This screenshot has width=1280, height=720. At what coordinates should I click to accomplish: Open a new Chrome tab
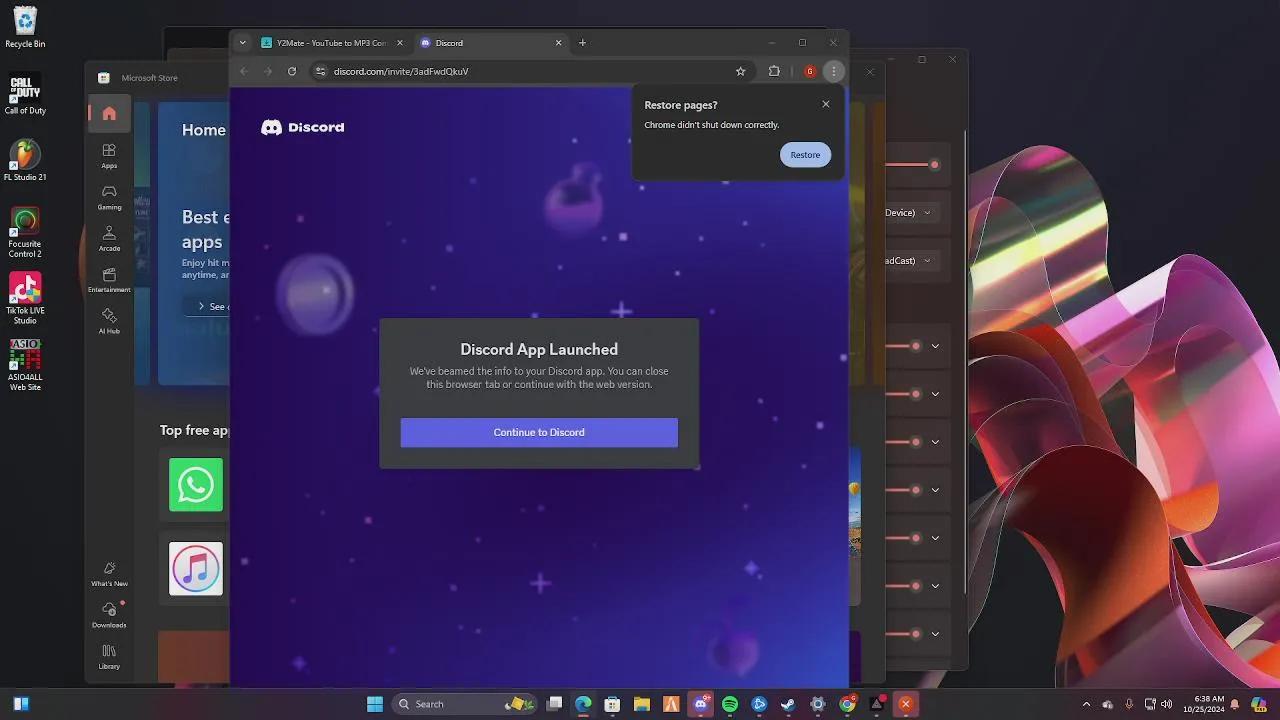pyautogui.click(x=582, y=43)
